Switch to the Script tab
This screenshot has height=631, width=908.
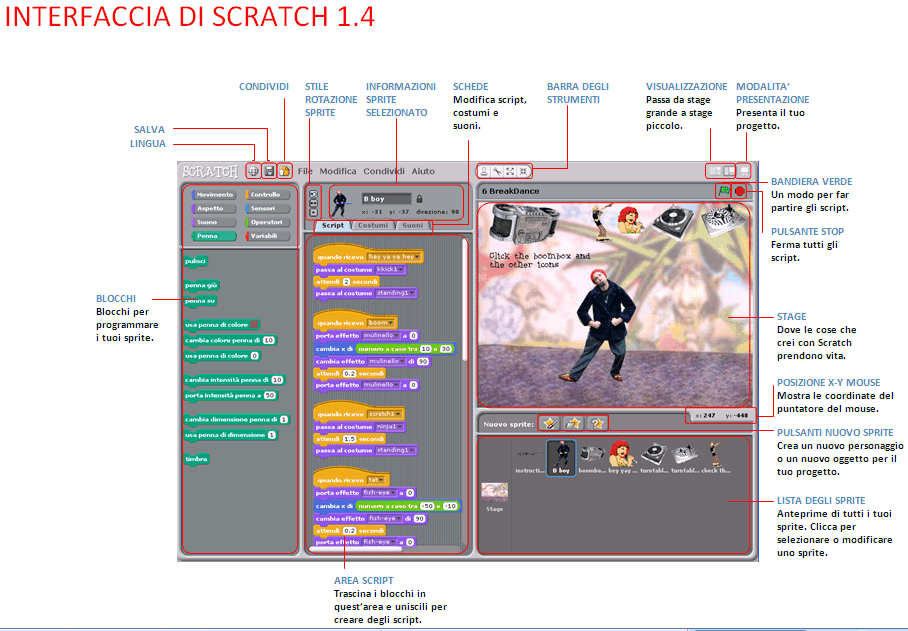pos(333,225)
